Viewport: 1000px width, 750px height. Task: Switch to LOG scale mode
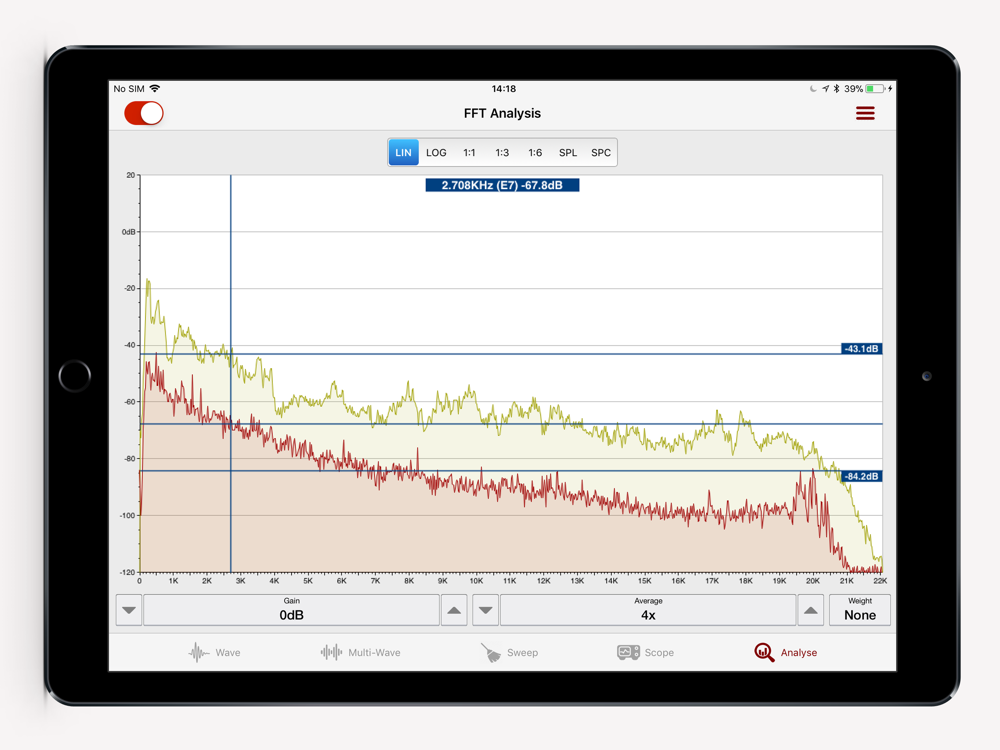coord(436,152)
